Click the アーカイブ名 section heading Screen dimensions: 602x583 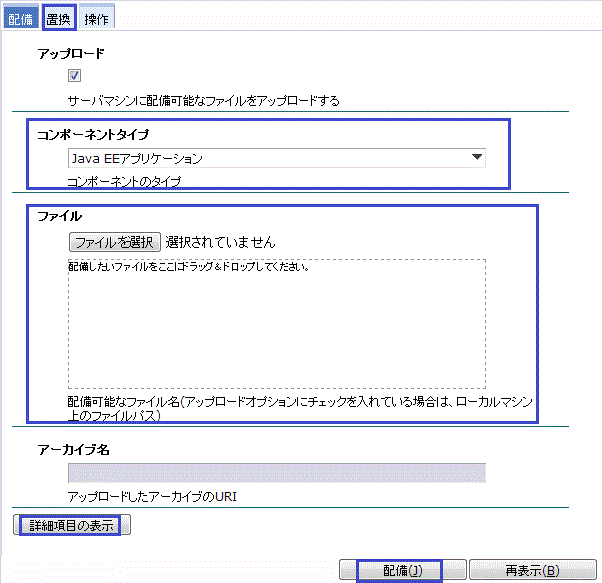pyautogui.click(x=73, y=450)
